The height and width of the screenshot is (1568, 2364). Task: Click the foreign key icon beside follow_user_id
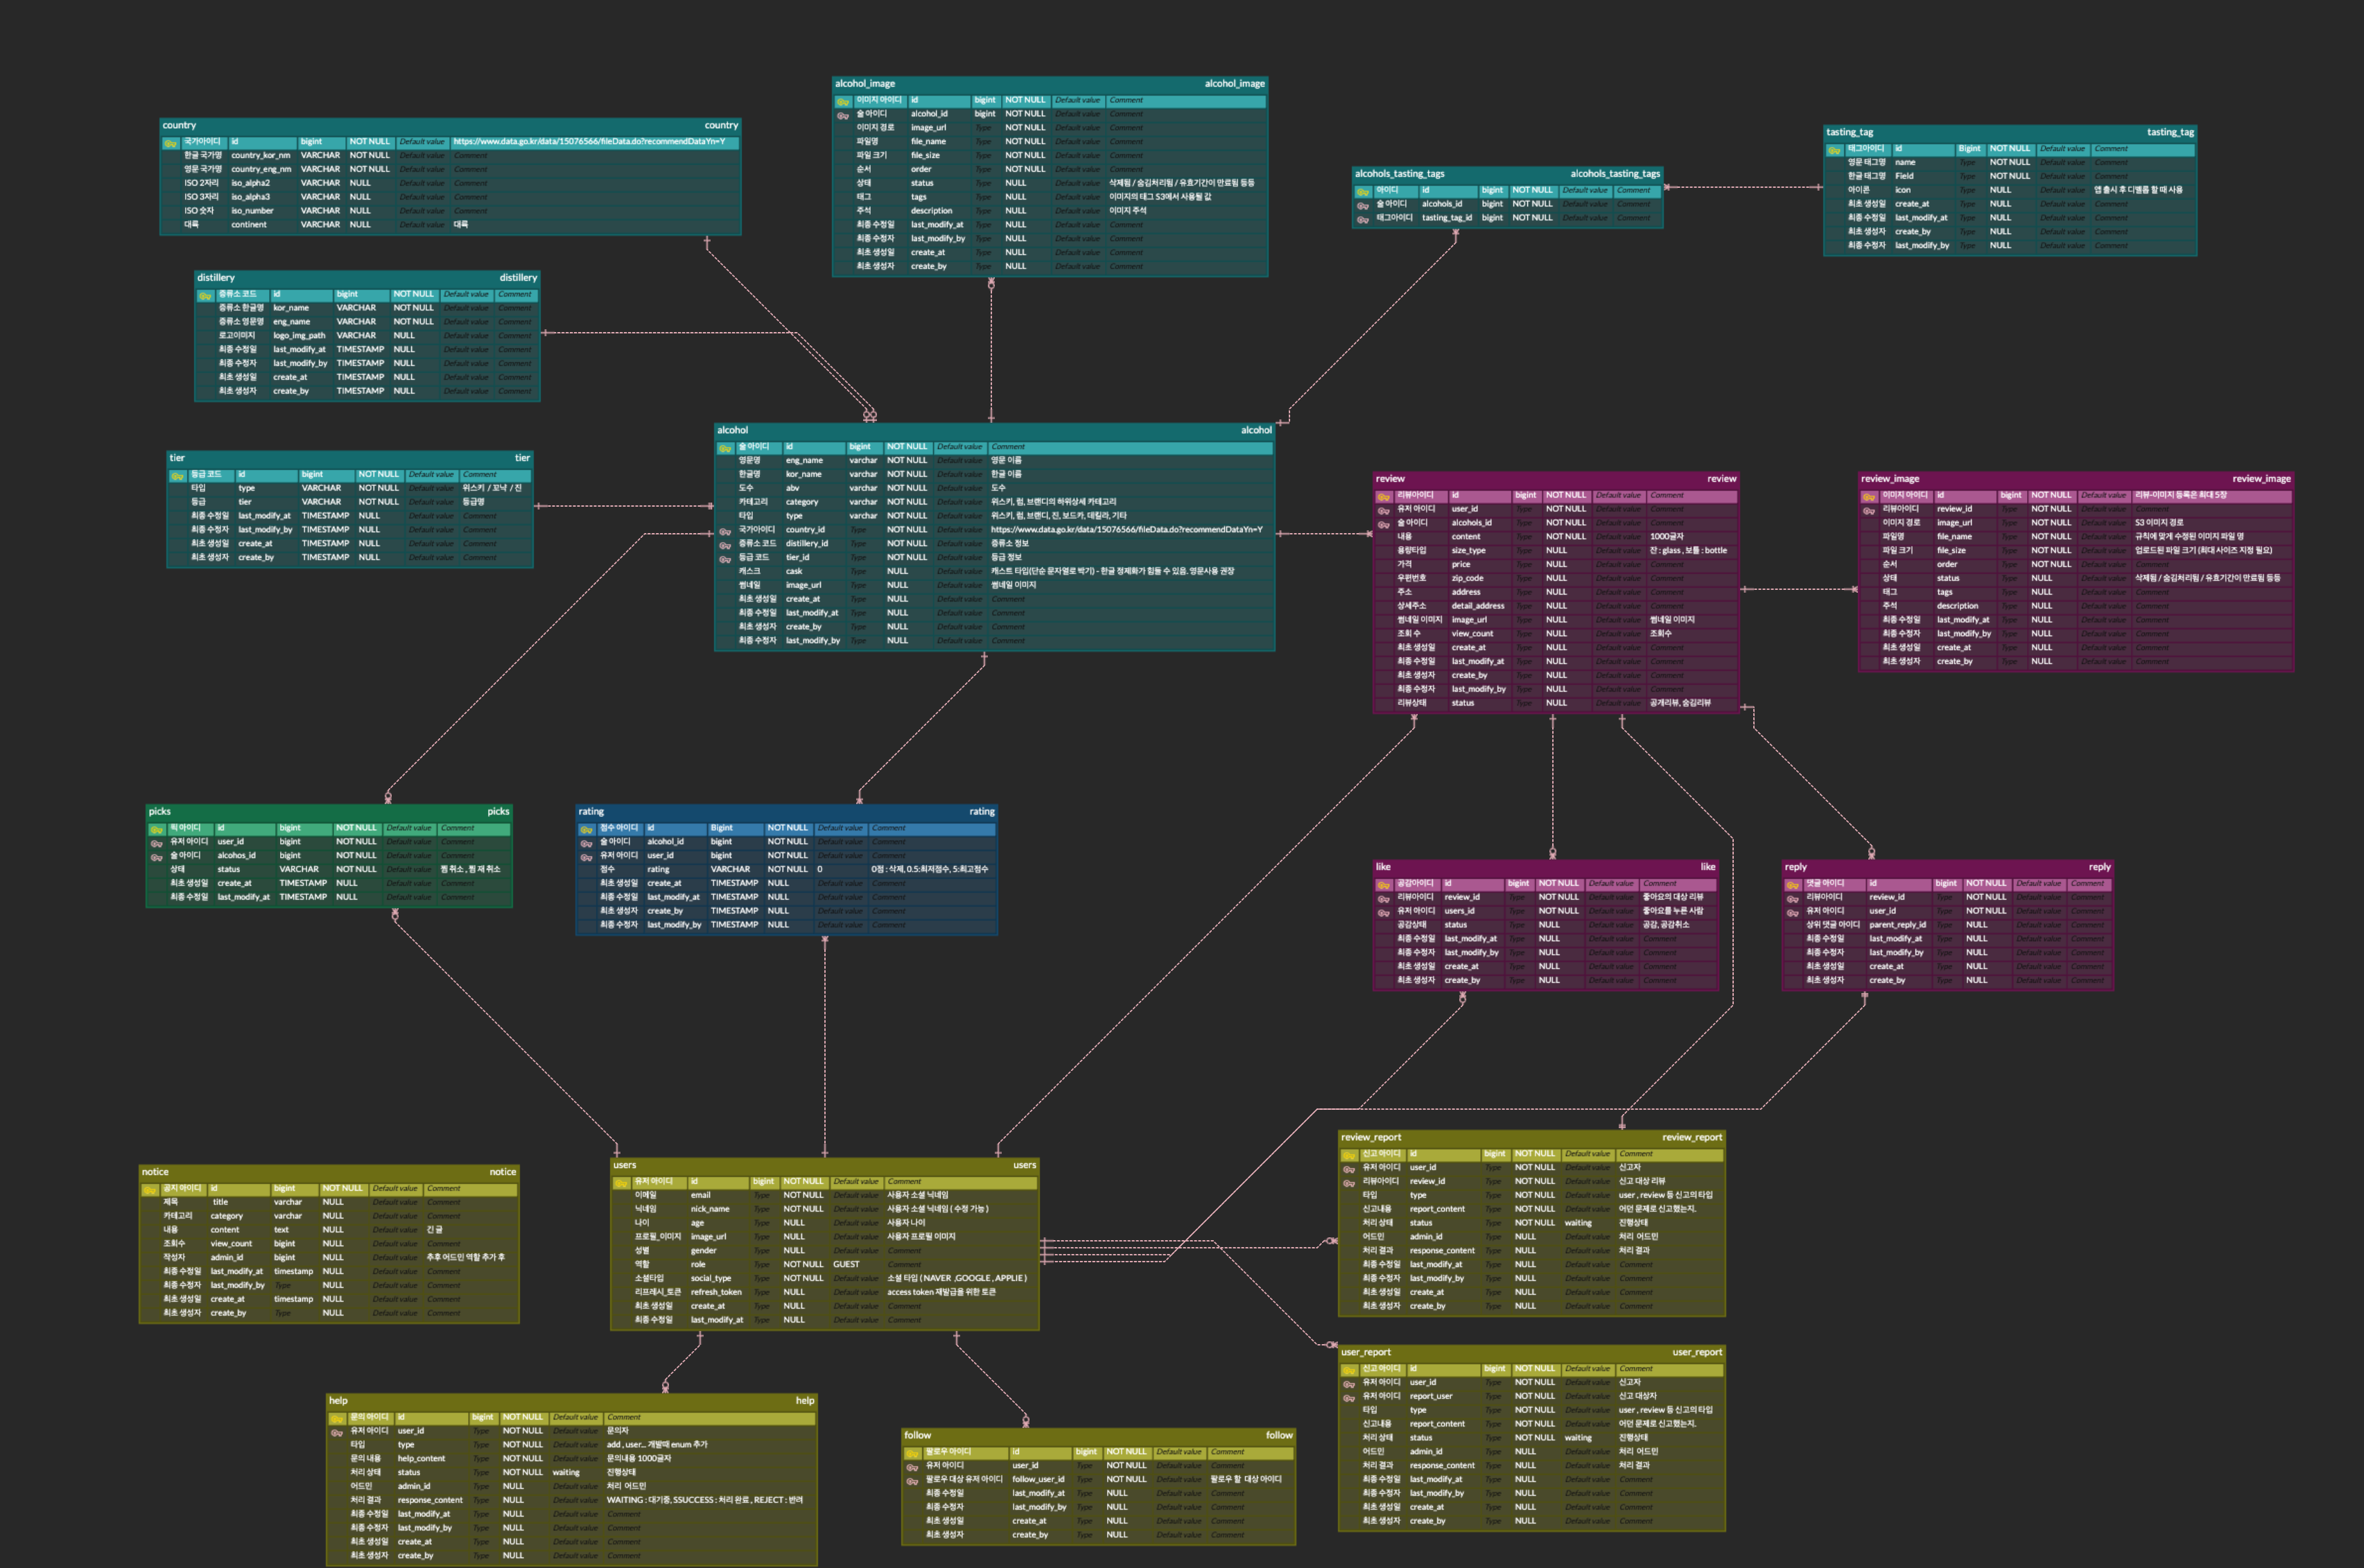click(x=912, y=1481)
